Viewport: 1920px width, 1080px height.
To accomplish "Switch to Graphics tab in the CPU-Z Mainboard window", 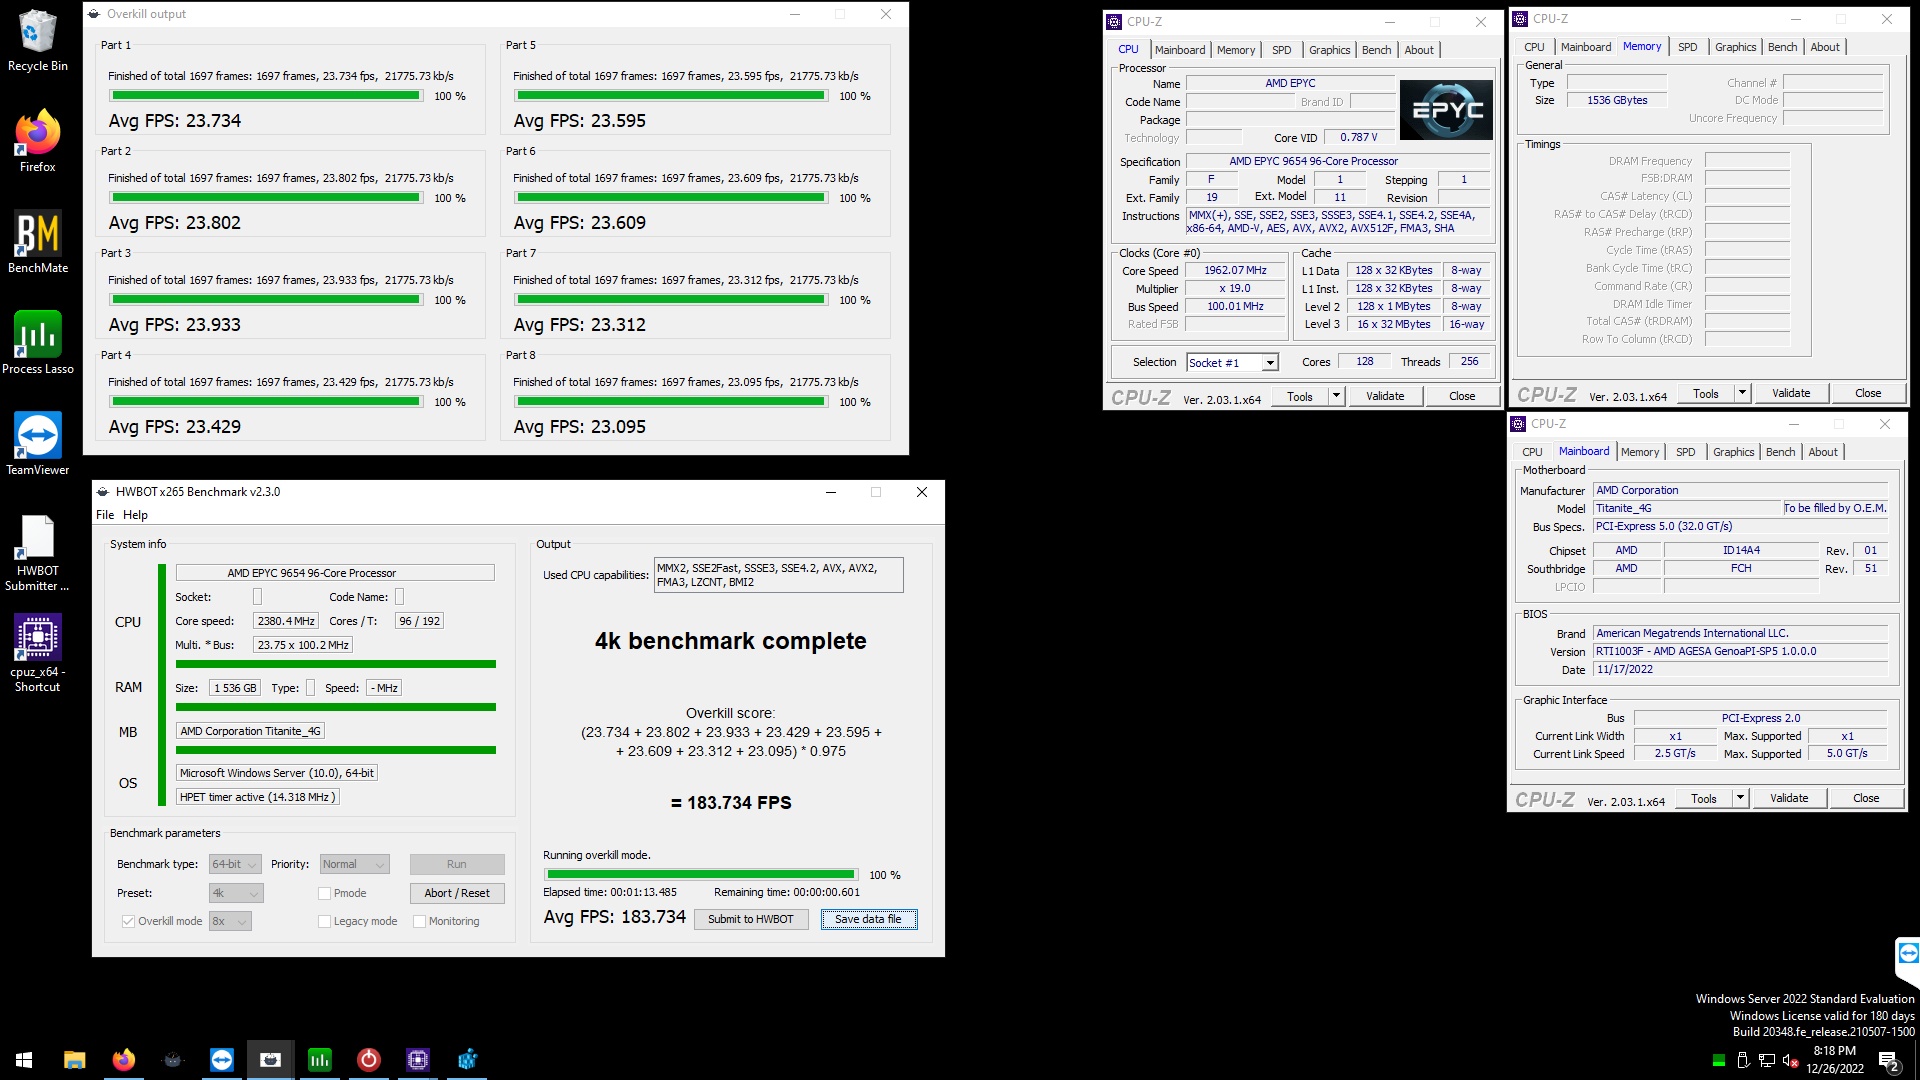I will (1733, 452).
